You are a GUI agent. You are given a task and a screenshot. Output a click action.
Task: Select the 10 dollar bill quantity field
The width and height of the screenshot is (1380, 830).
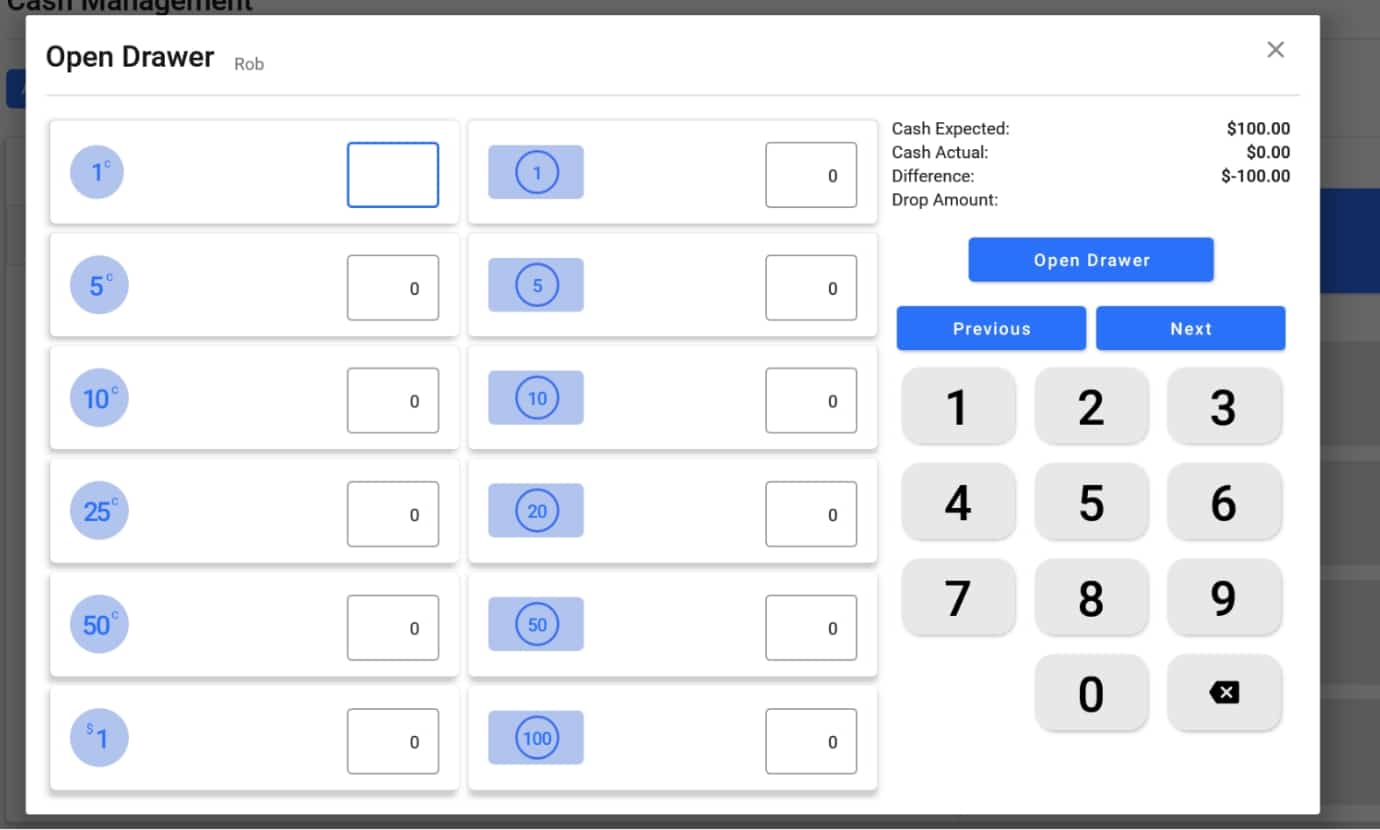(811, 401)
